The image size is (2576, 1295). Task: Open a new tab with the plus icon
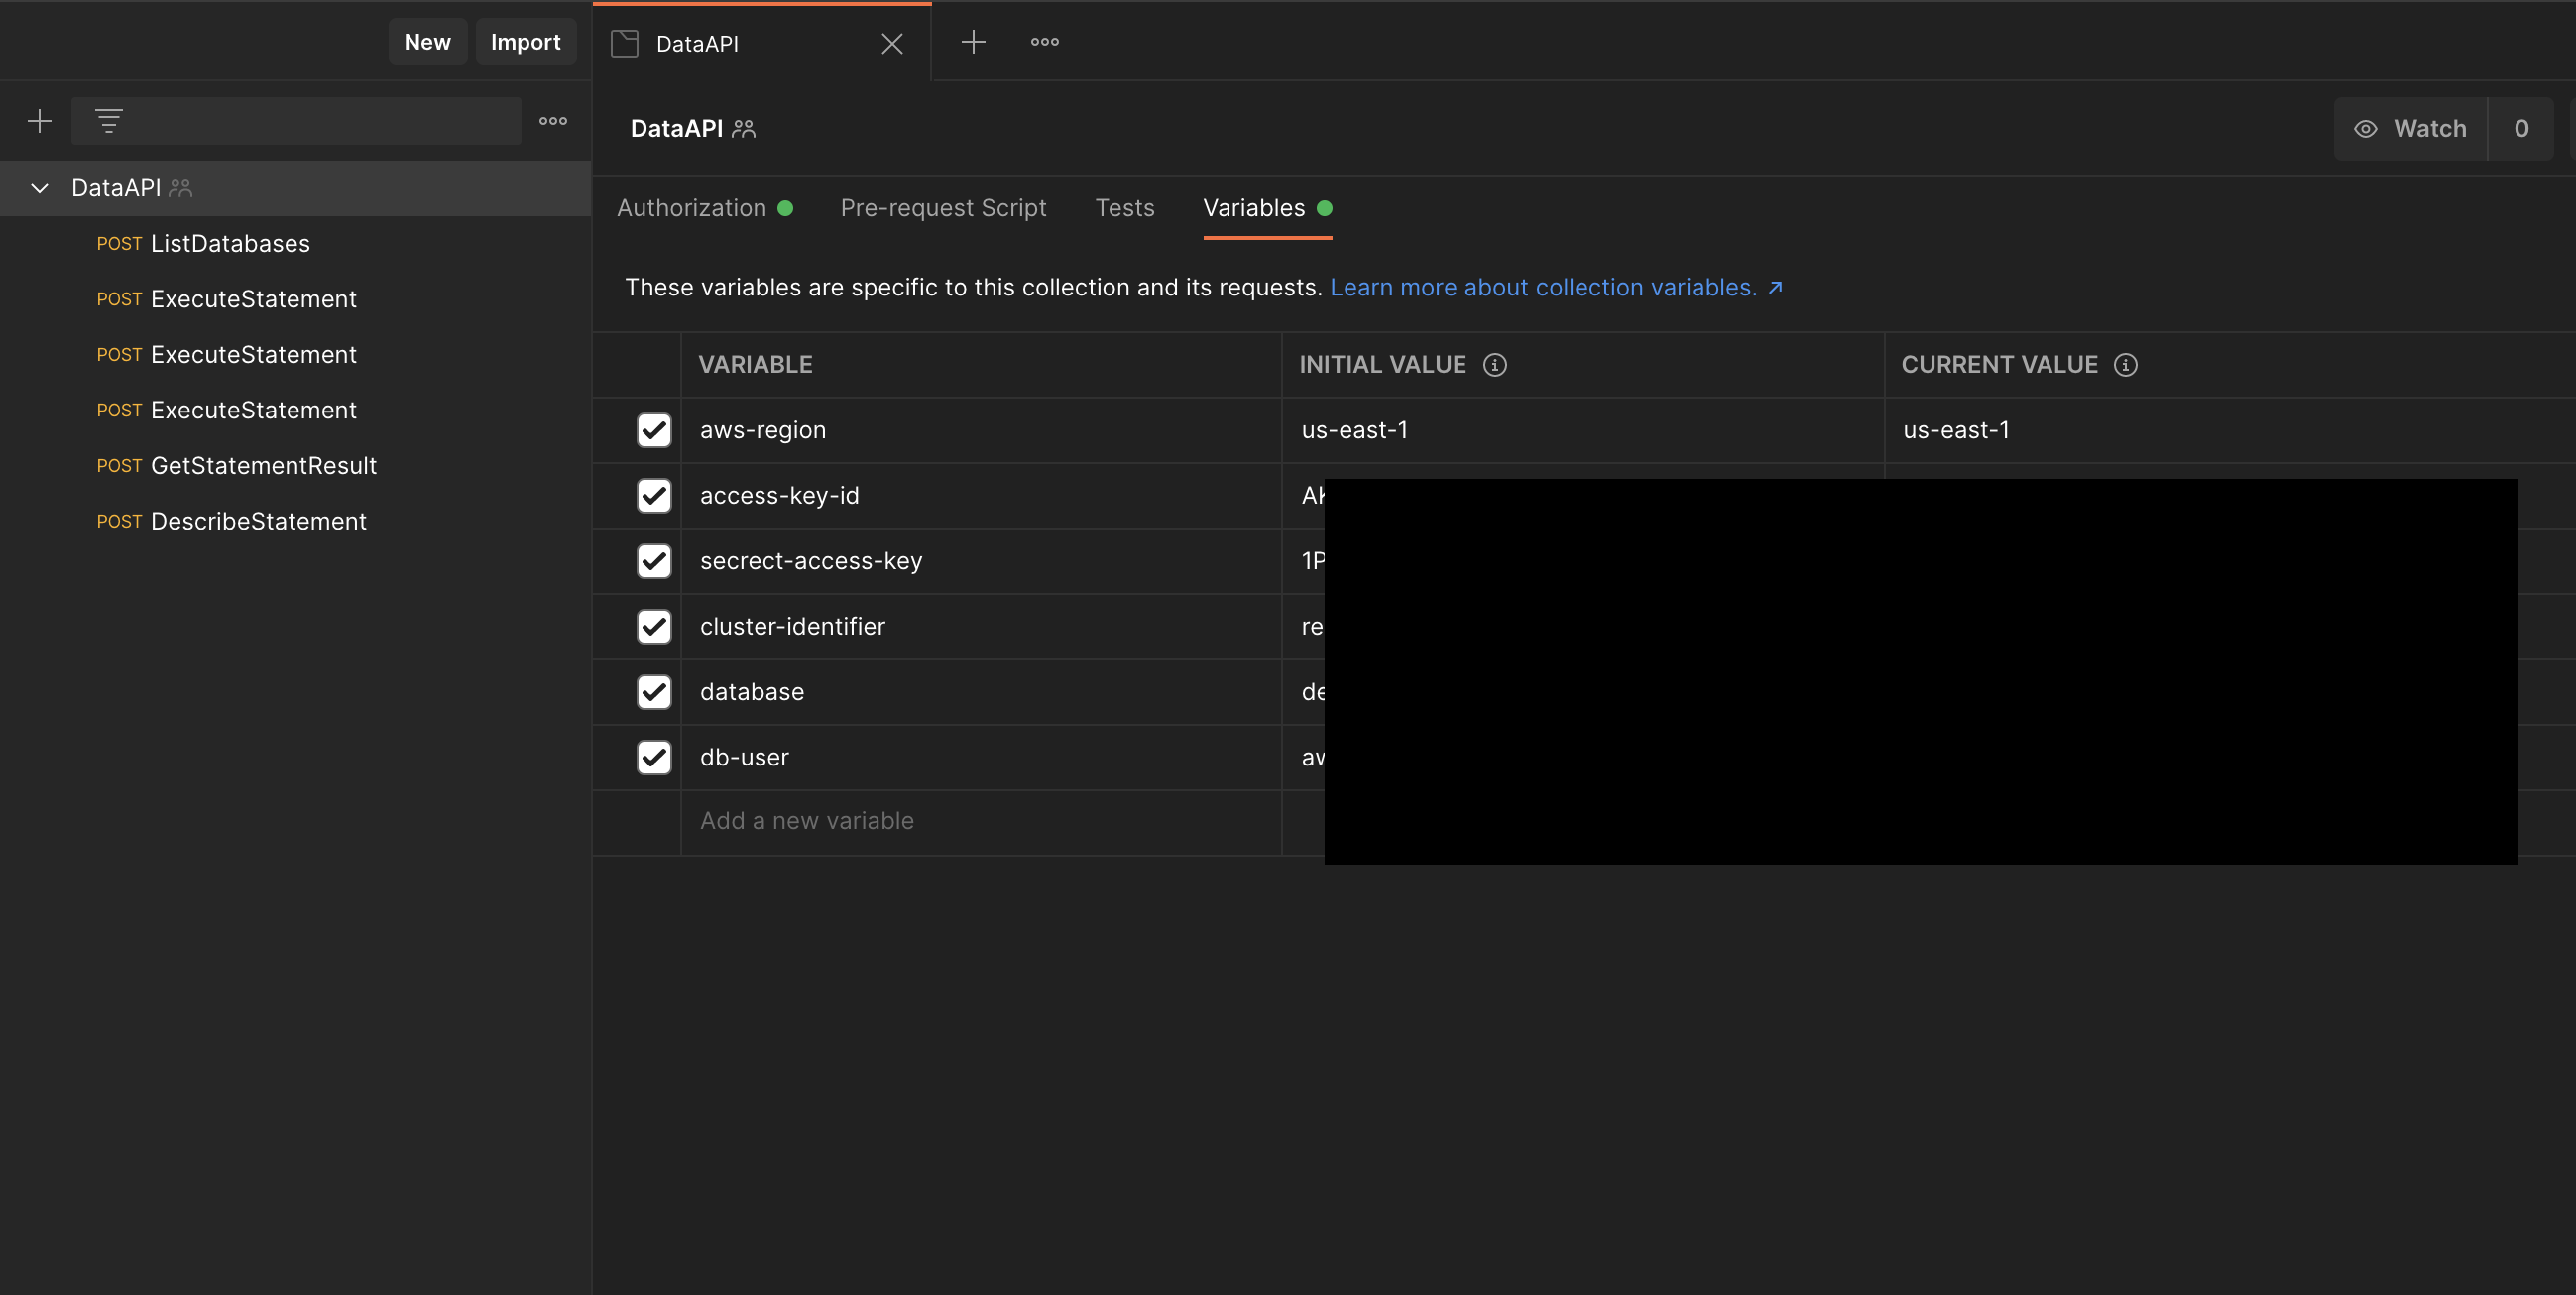click(x=973, y=42)
